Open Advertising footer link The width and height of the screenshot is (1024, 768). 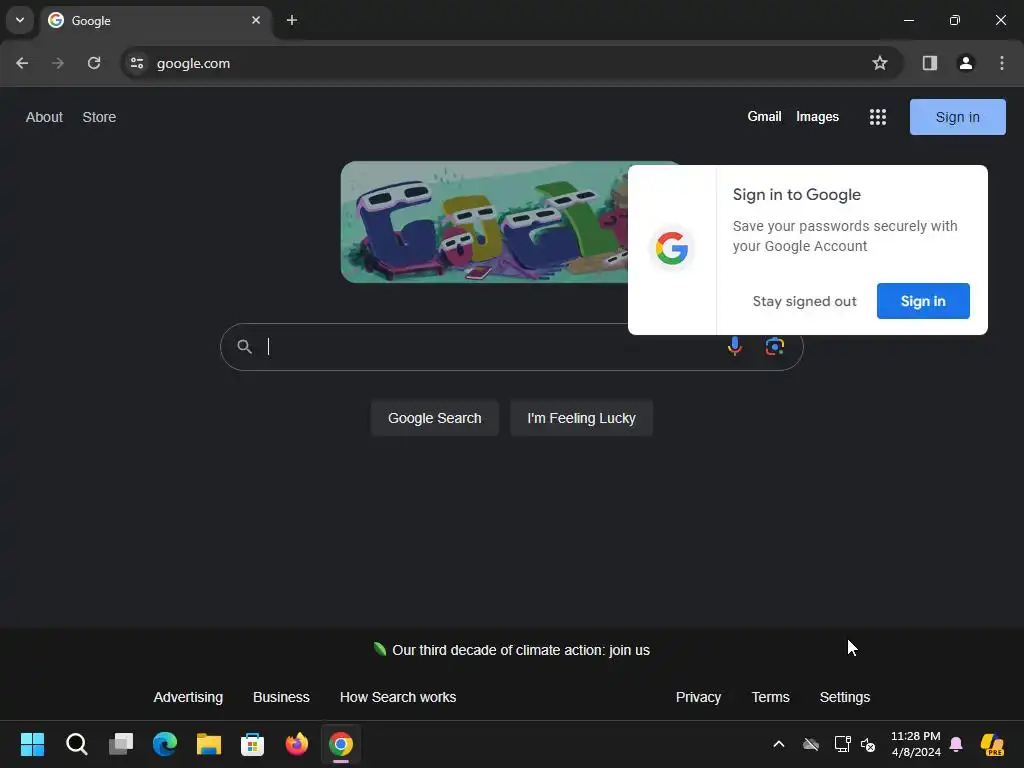point(188,697)
